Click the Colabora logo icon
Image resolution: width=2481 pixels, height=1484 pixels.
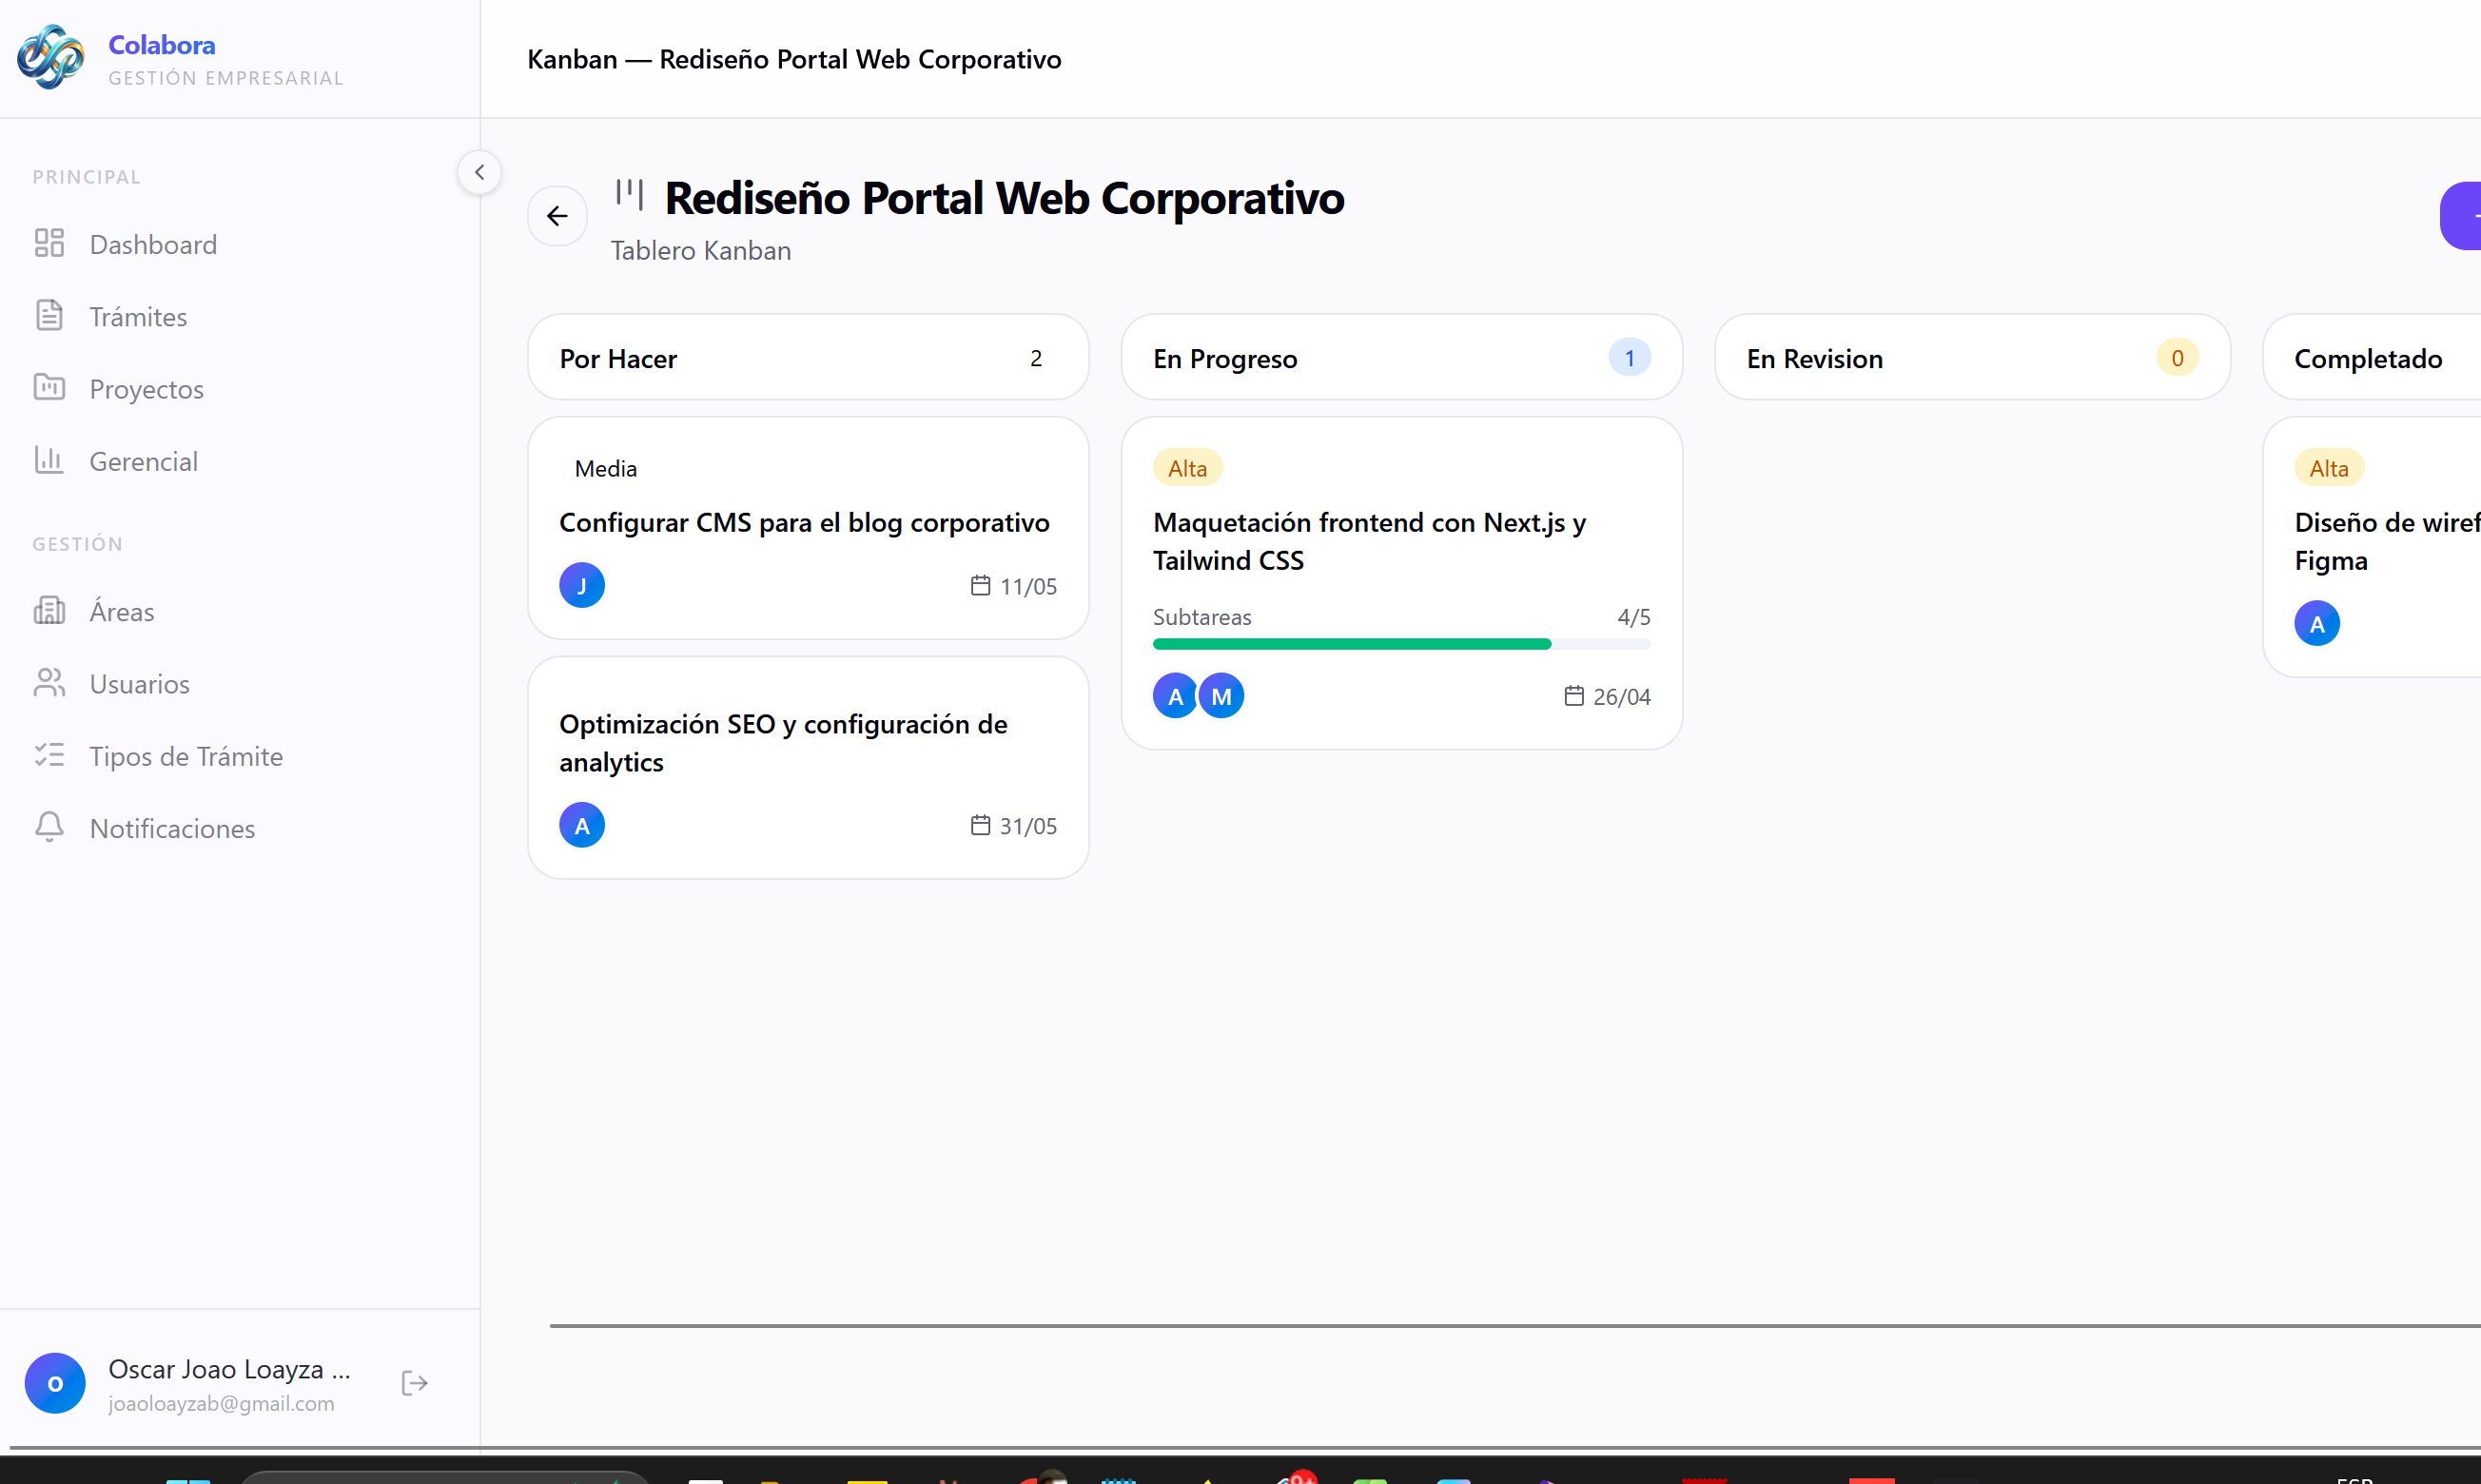coord(49,57)
